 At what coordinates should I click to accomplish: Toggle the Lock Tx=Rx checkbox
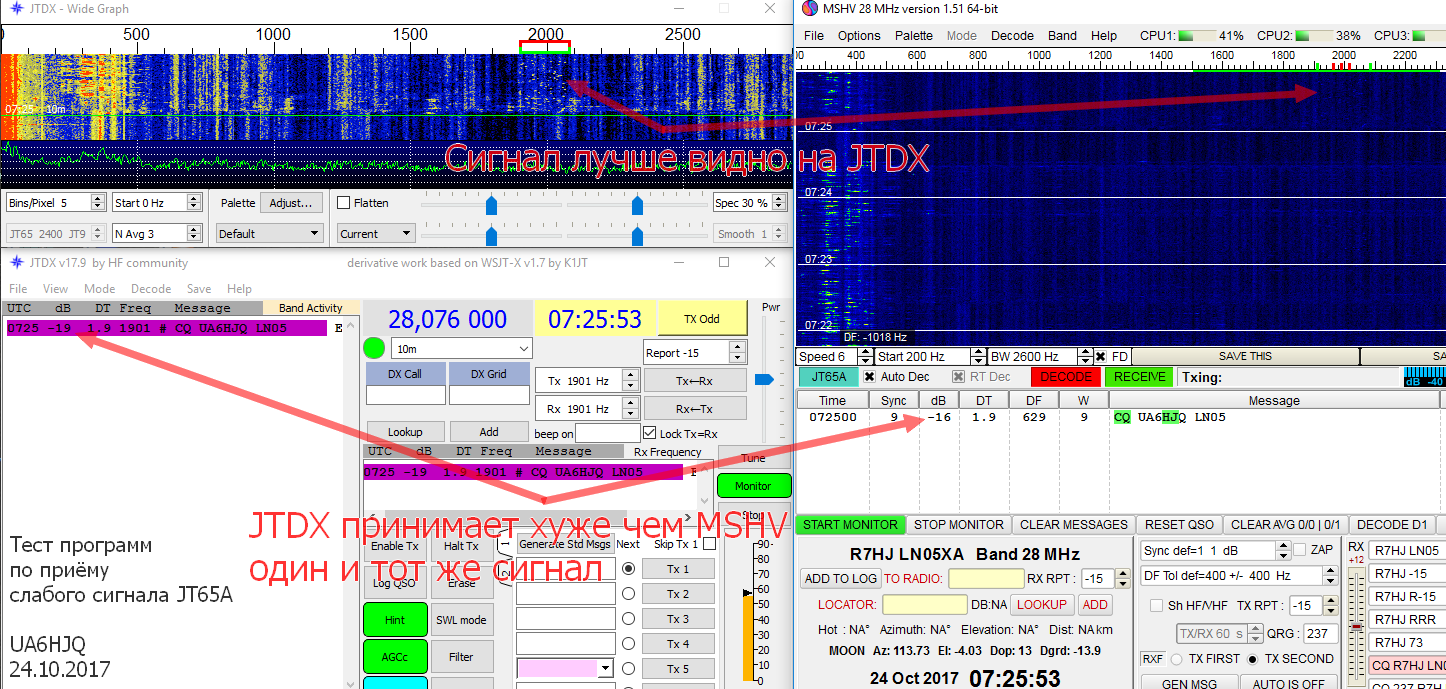[x=650, y=433]
